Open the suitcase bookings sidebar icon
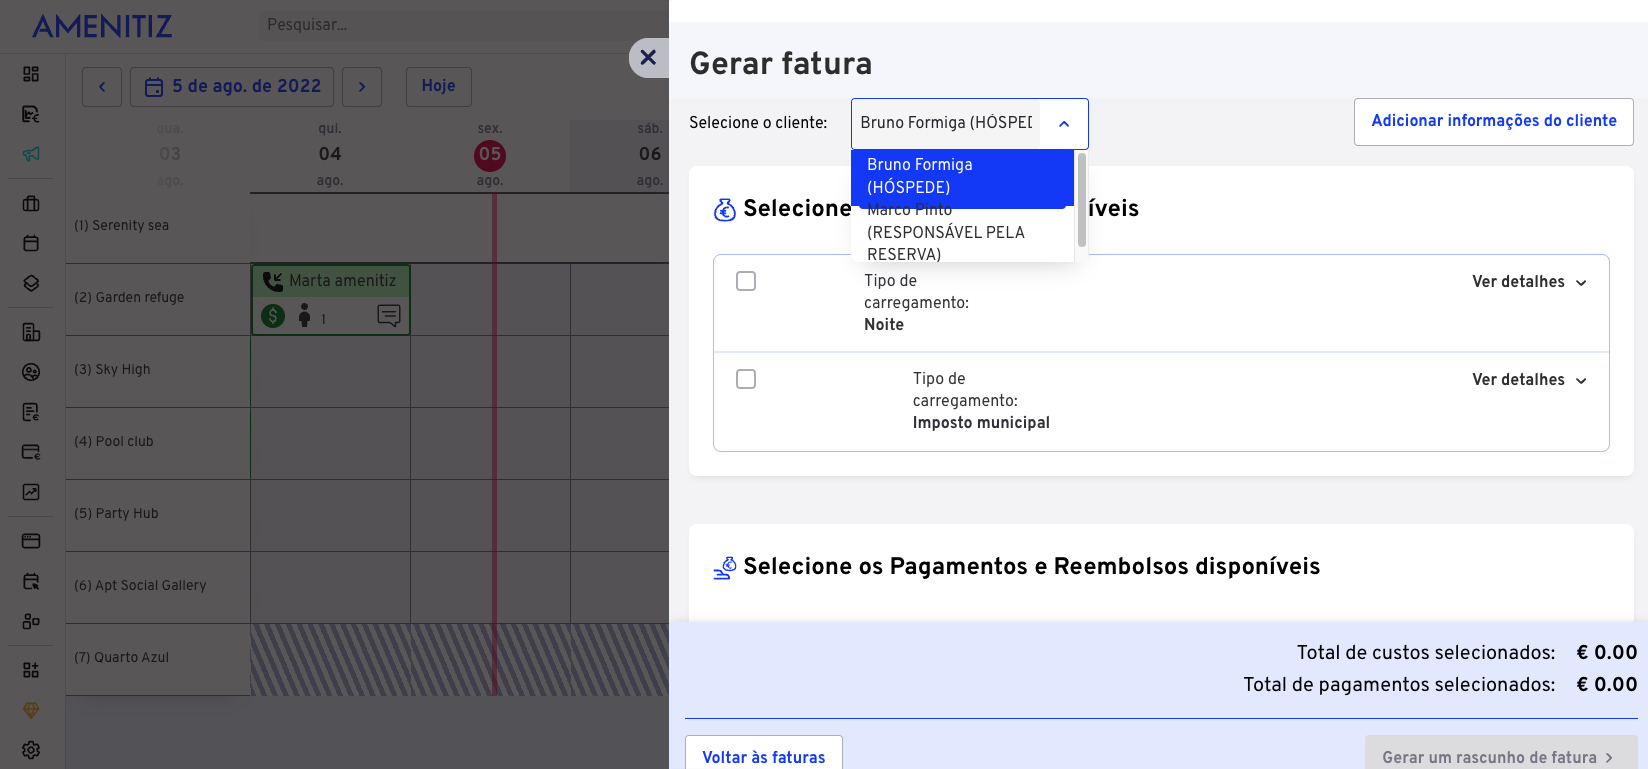This screenshot has height=769, width=1648. click(31, 203)
